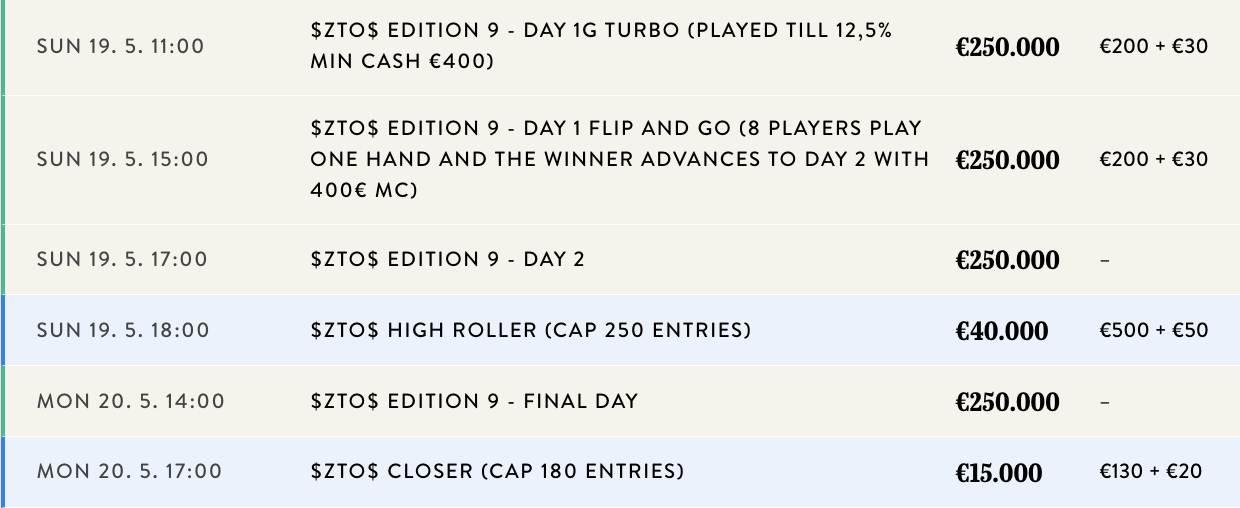Click the €15.000 Closer prize pool

click(999, 472)
